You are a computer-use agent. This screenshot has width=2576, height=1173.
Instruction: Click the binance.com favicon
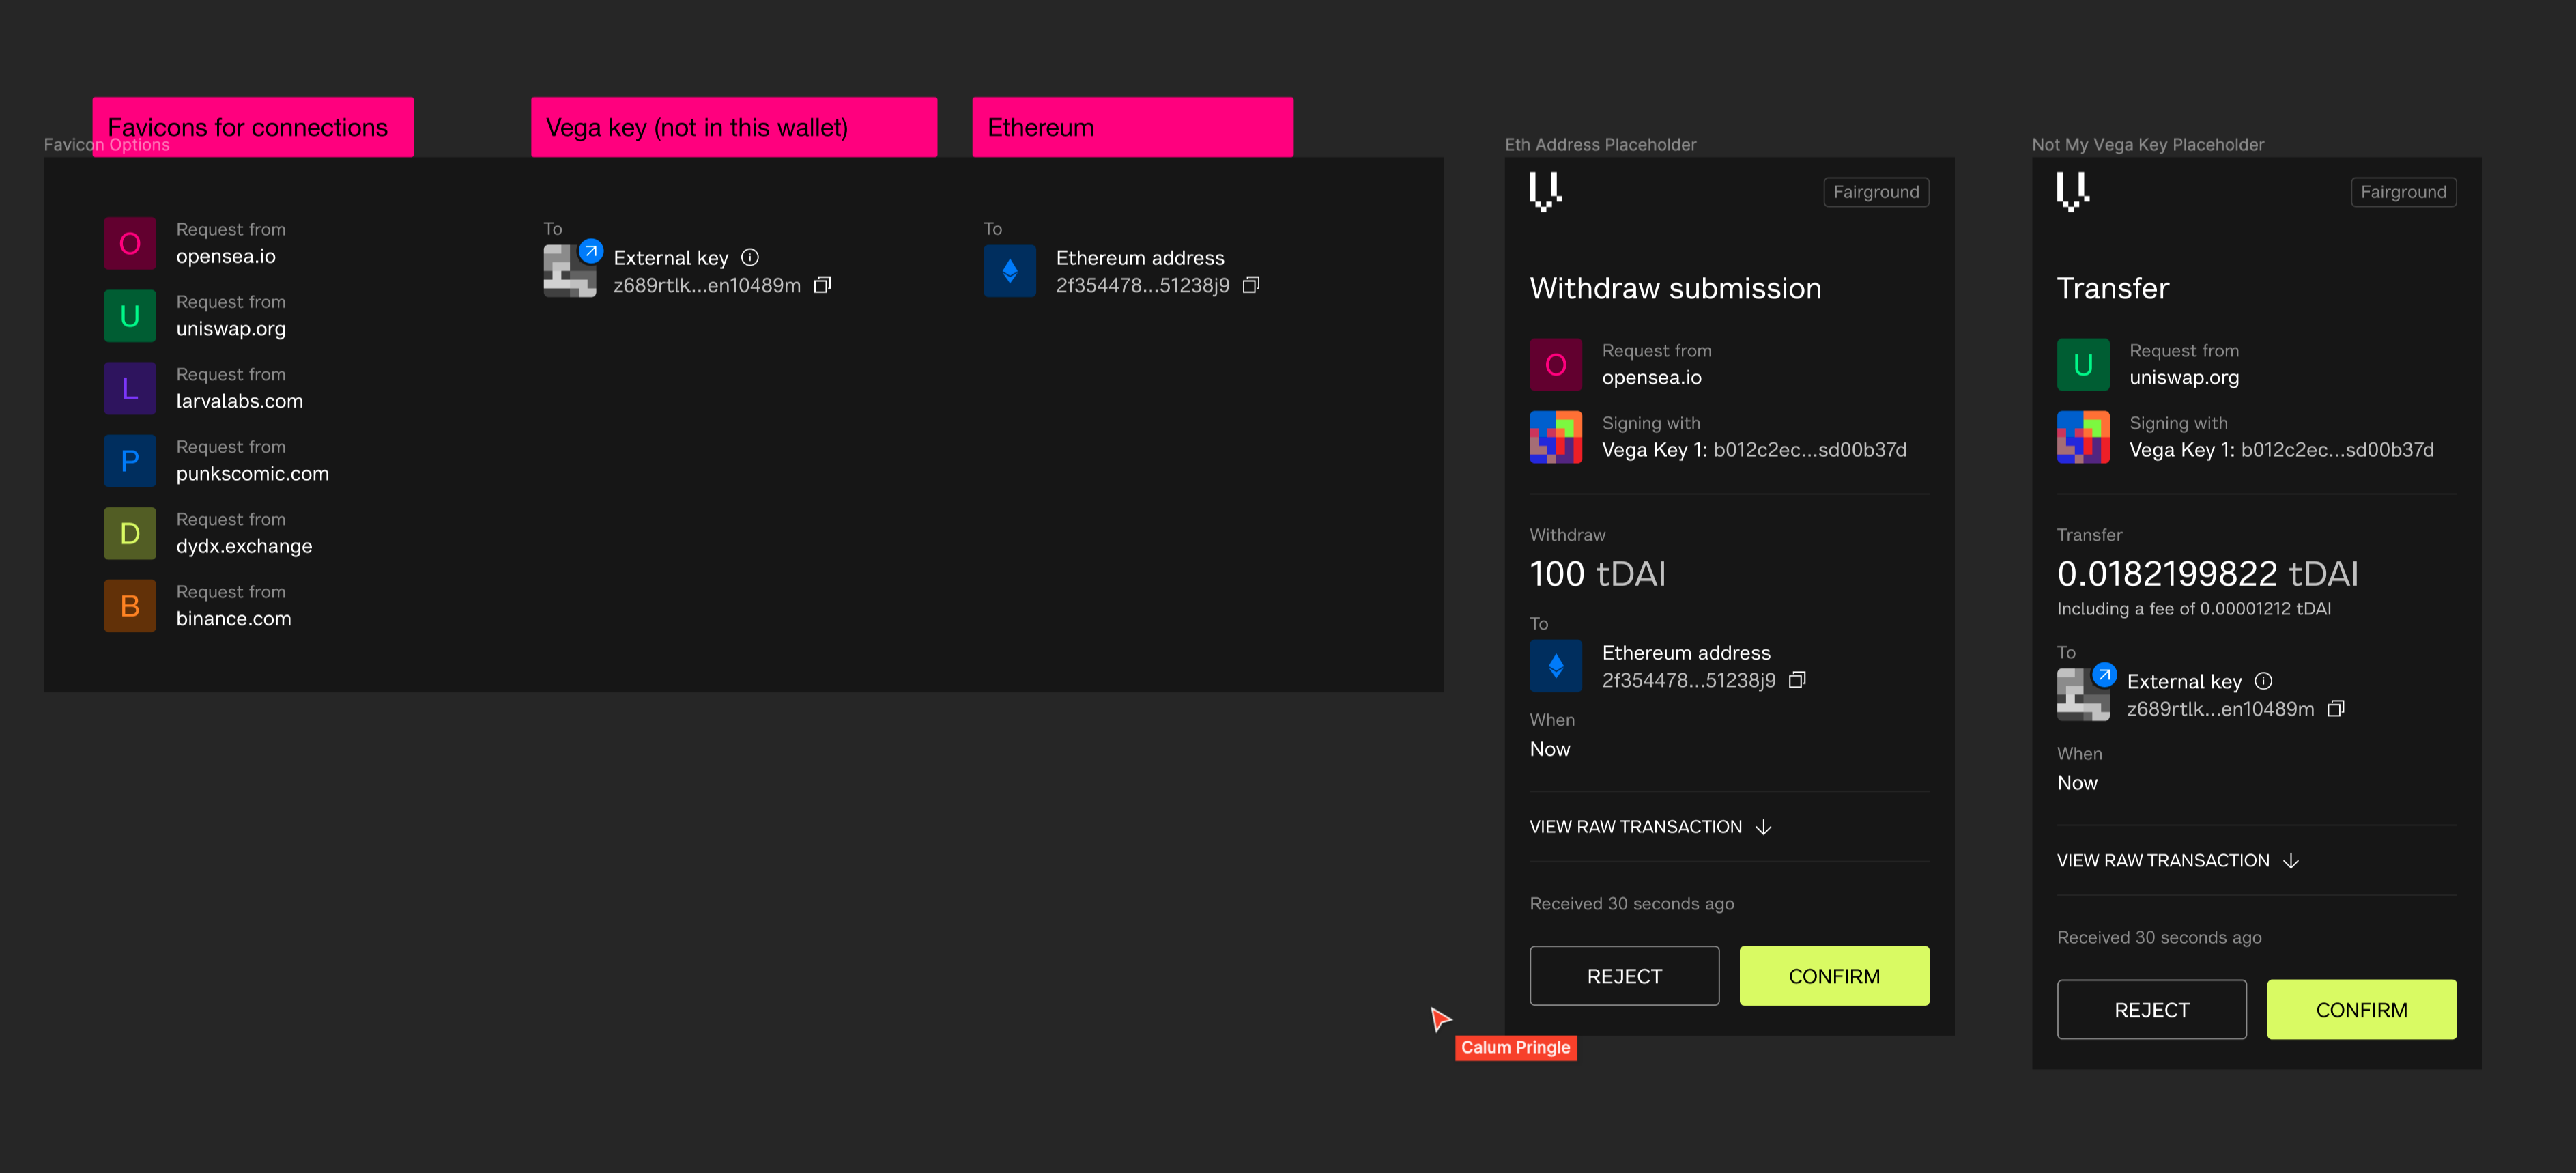click(129, 605)
